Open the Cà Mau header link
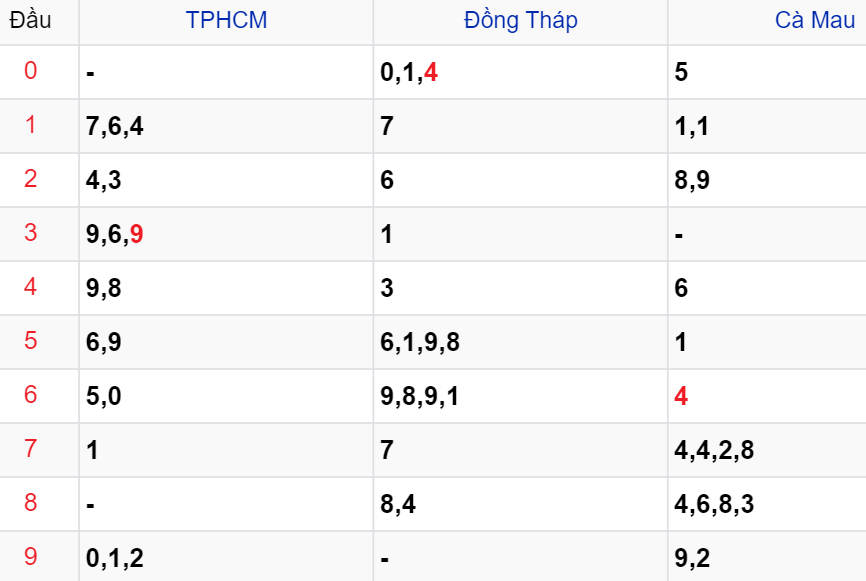This screenshot has width=866, height=581. (x=815, y=20)
